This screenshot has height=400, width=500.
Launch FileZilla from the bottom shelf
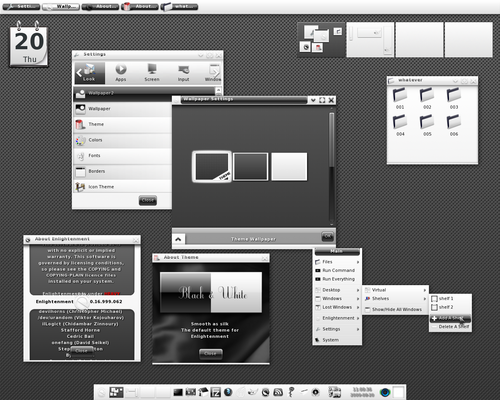[x=216, y=392]
